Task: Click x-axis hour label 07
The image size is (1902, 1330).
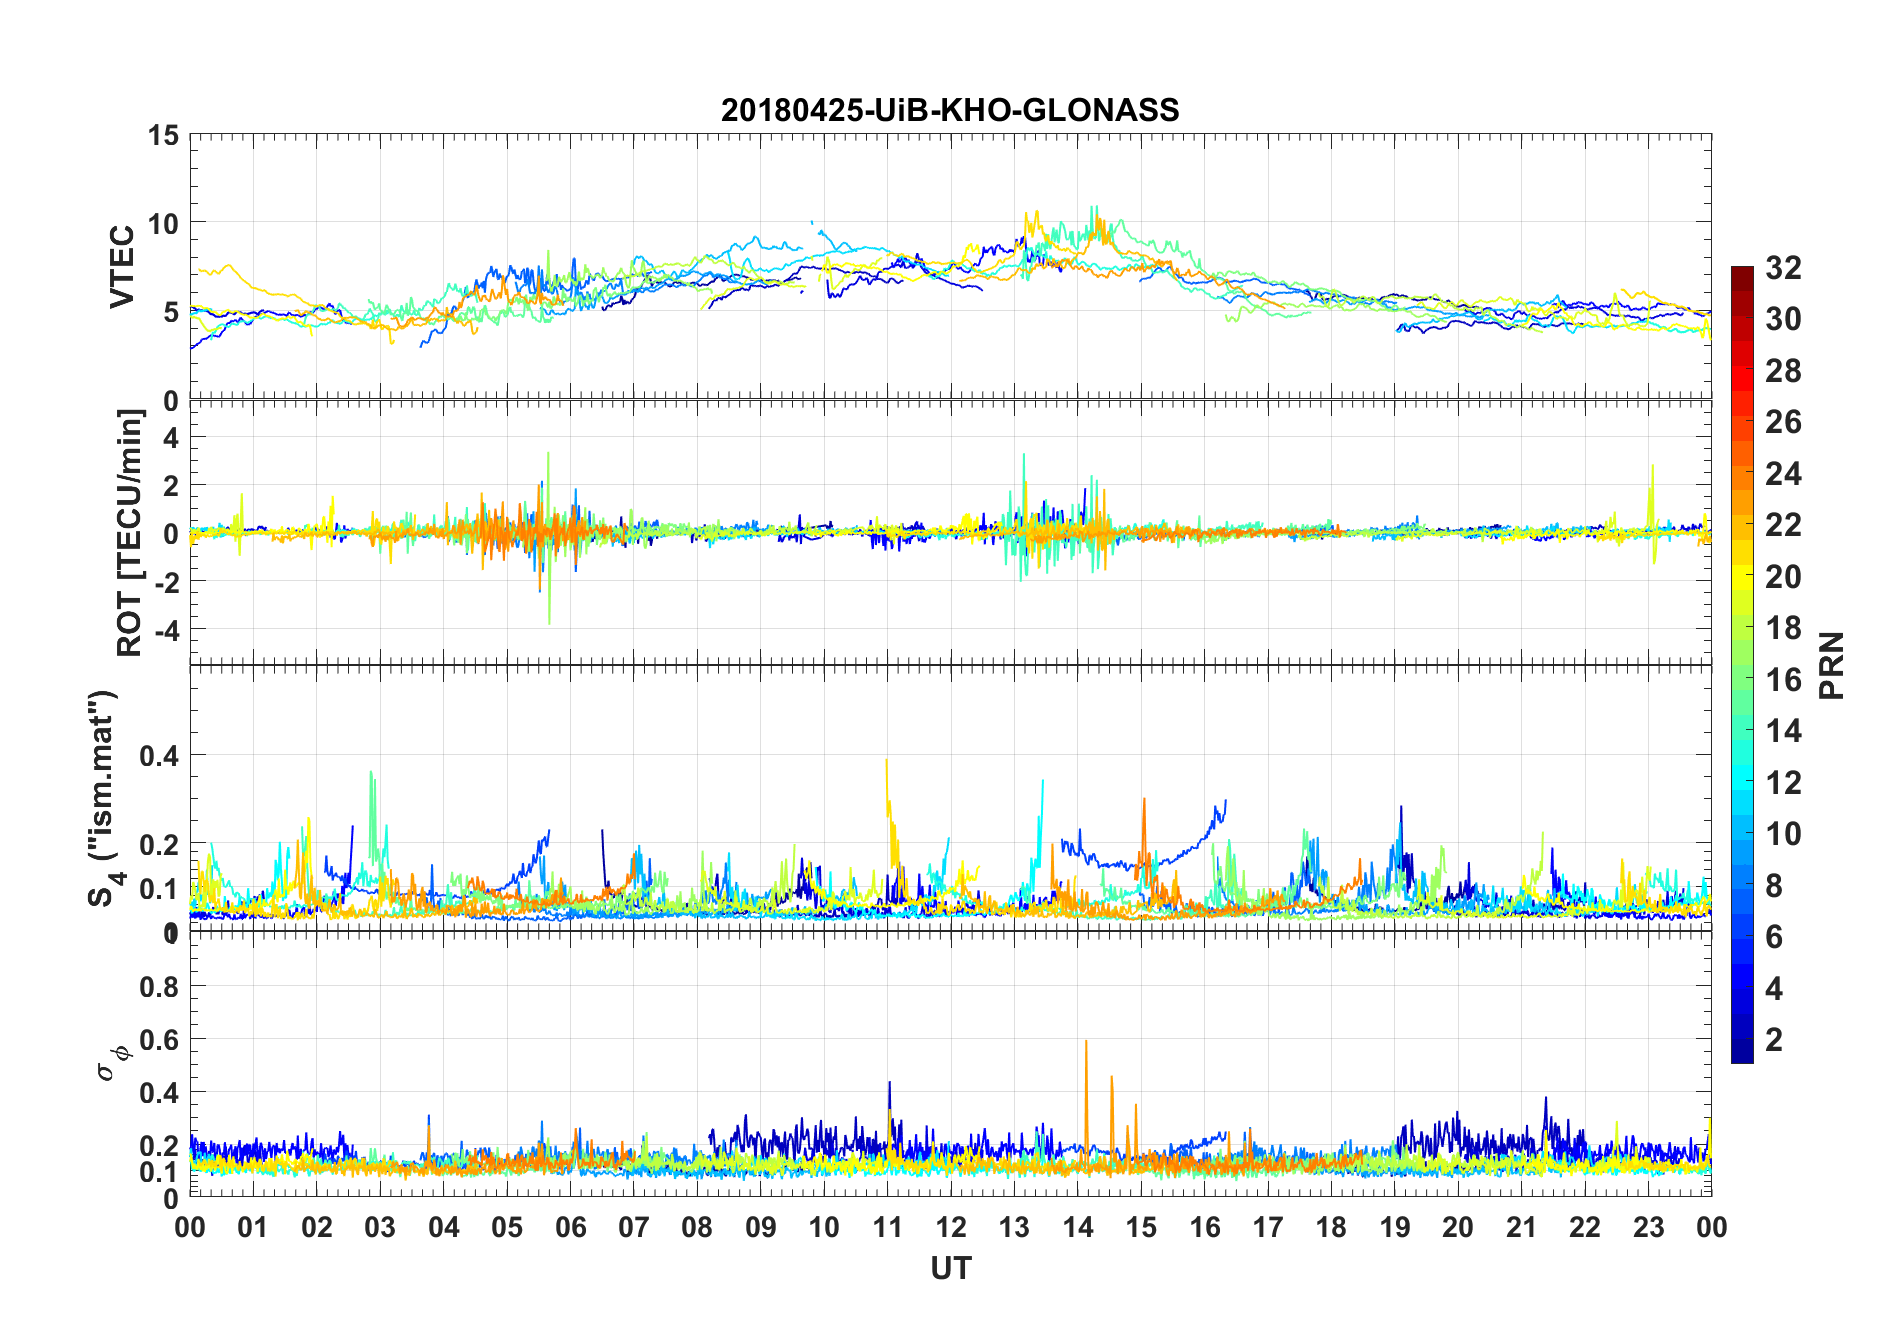Action: pos(634,1227)
